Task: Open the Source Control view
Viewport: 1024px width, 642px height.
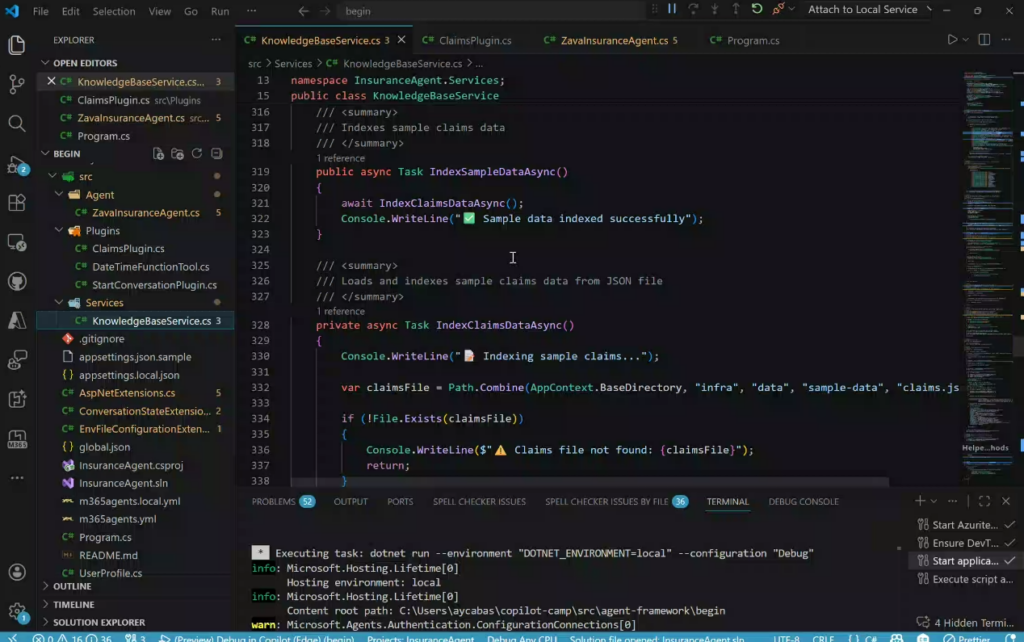Action: coord(16,84)
